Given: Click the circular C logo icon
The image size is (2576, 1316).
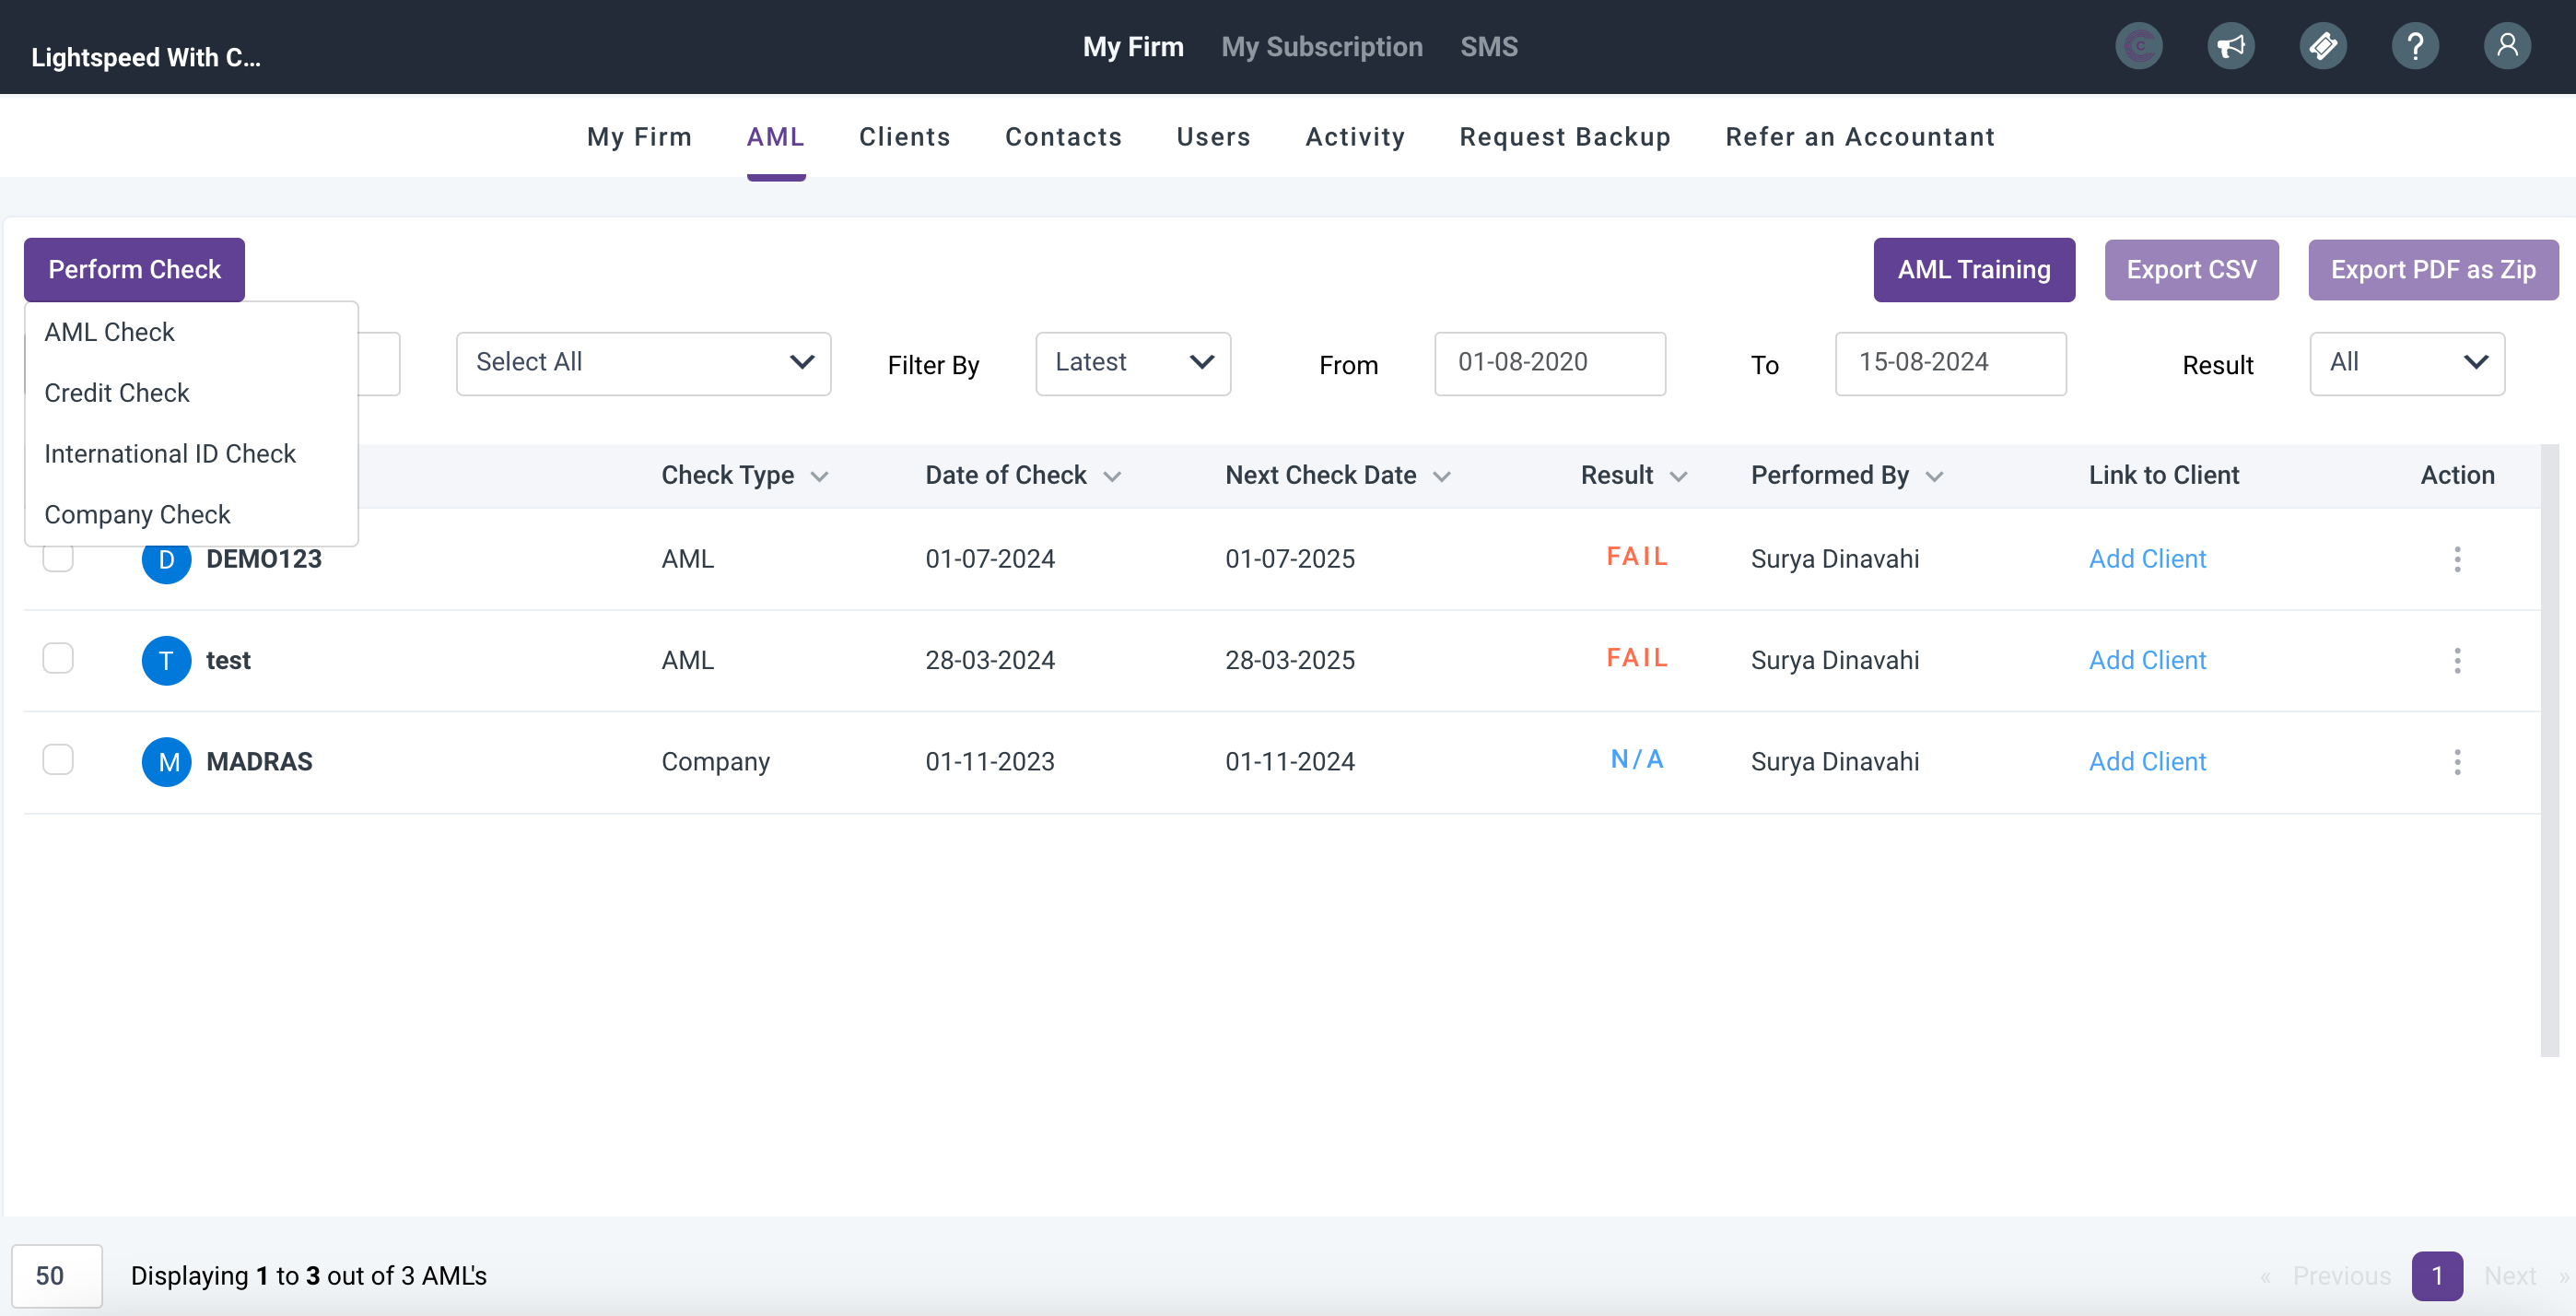Looking at the screenshot, I should click(x=2138, y=46).
